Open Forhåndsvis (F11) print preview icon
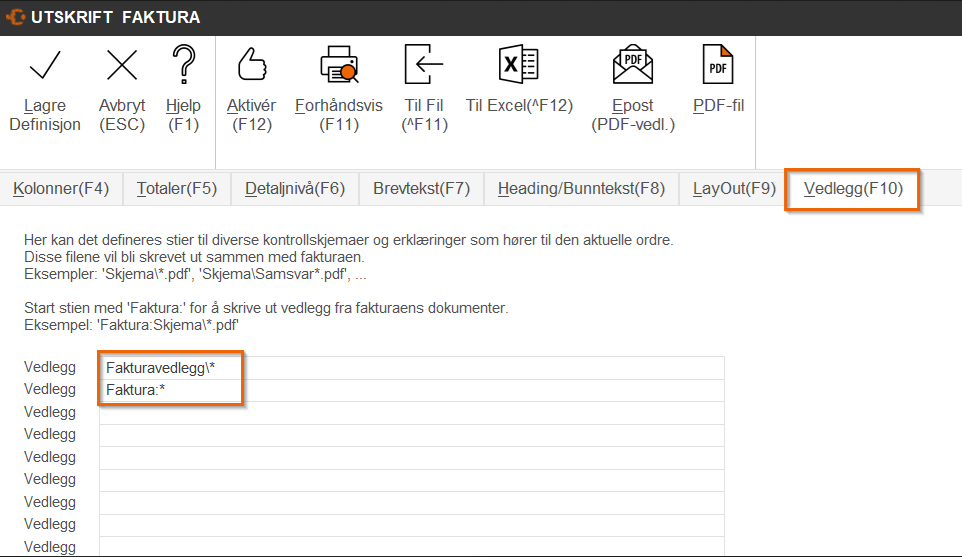The width and height of the screenshot is (962, 557). (x=339, y=66)
